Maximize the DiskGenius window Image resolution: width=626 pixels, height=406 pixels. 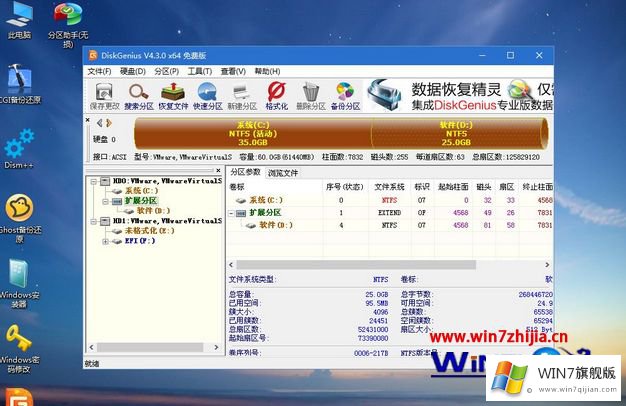(510, 55)
